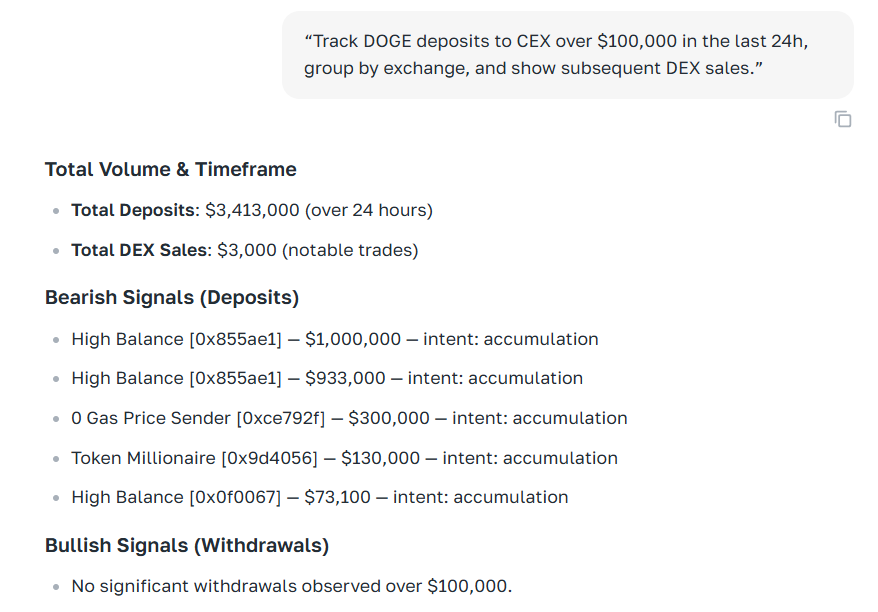Select the Token Millionaire label
The width and height of the screenshot is (878, 612).
click(x=143, y=458)
